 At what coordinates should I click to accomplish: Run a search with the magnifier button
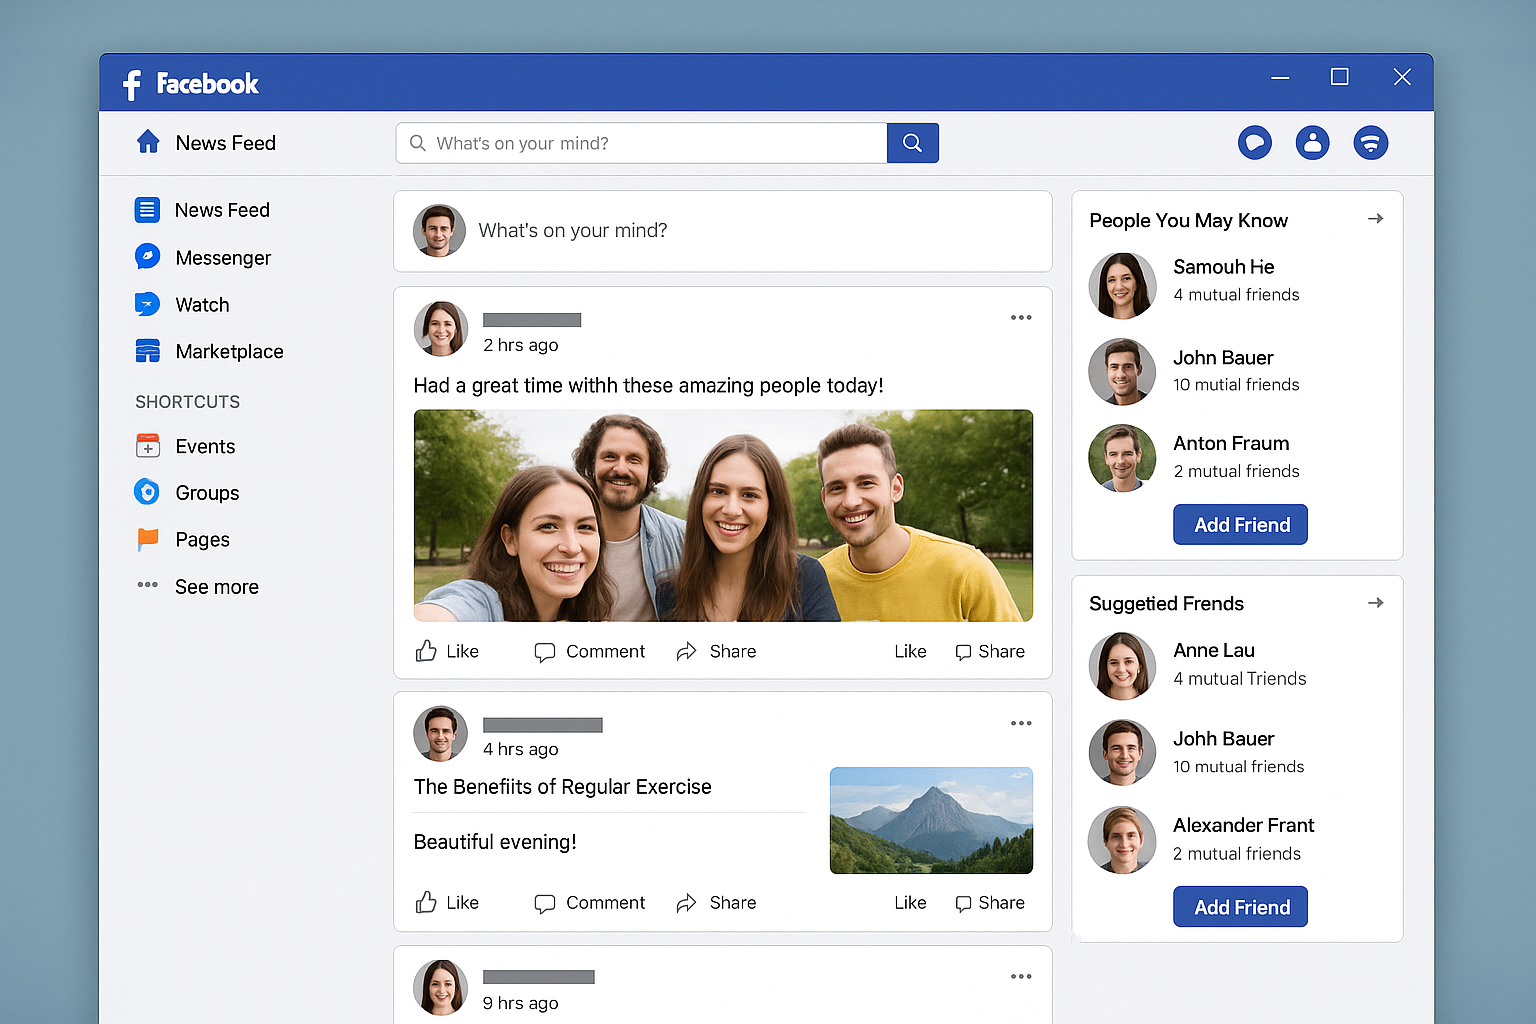click(x=912, y=142)
